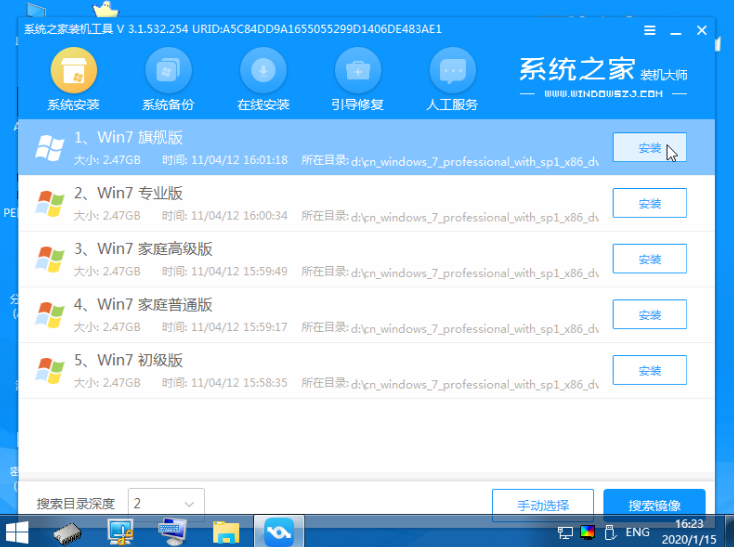Install Win7 专业版 with 安装 button
Screen dimensions: 734x547
pyautogui.click(x=649, y=203)
